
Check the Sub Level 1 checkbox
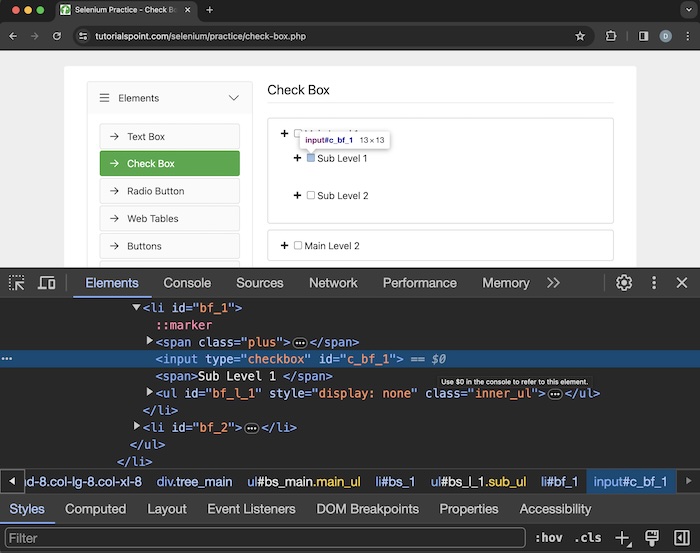point(311,158)
